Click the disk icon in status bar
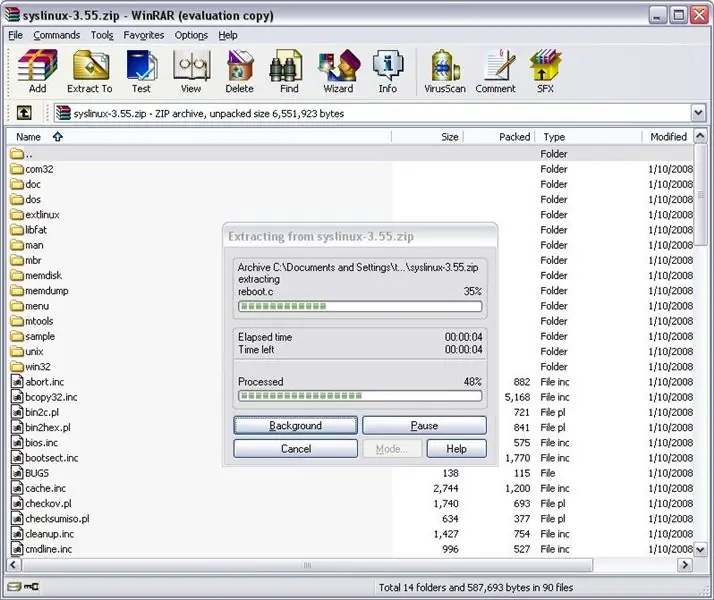This screenshot has height=600, width=714. 14,586
